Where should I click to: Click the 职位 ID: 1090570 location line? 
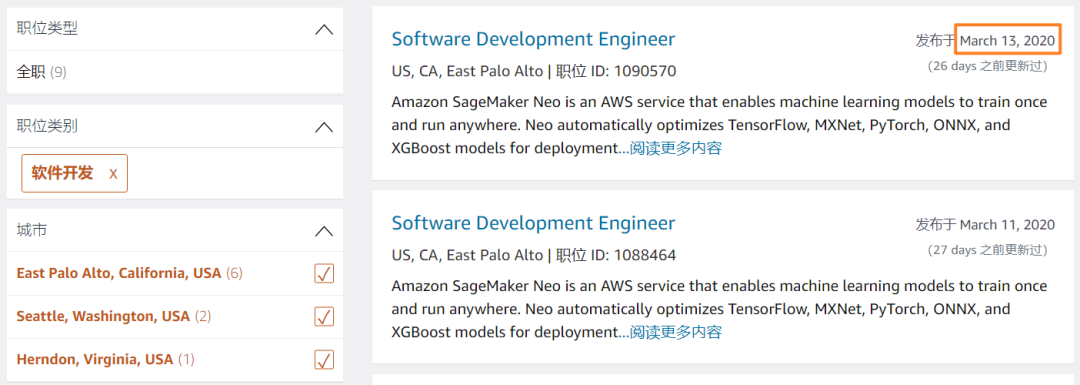(x=534, y=71)
